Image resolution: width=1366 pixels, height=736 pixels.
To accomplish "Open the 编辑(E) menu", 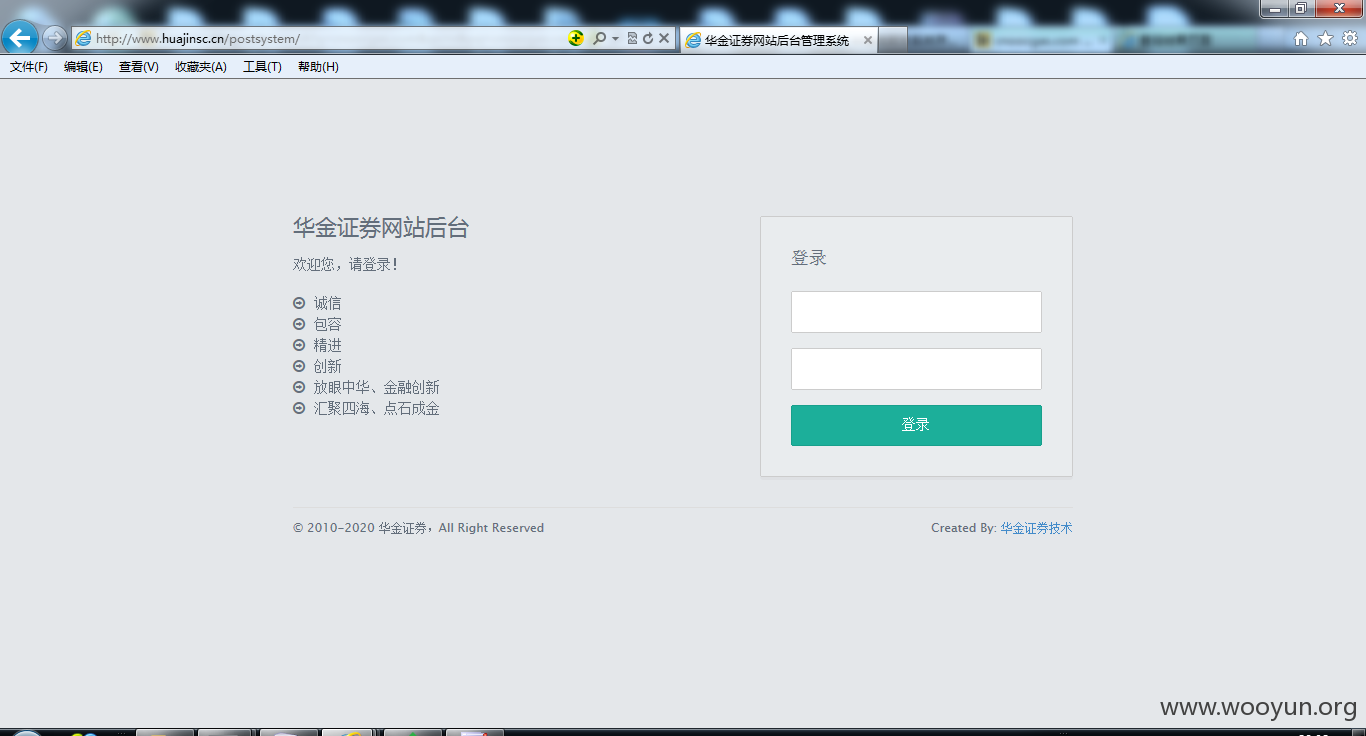I will [x=83, y=67].
